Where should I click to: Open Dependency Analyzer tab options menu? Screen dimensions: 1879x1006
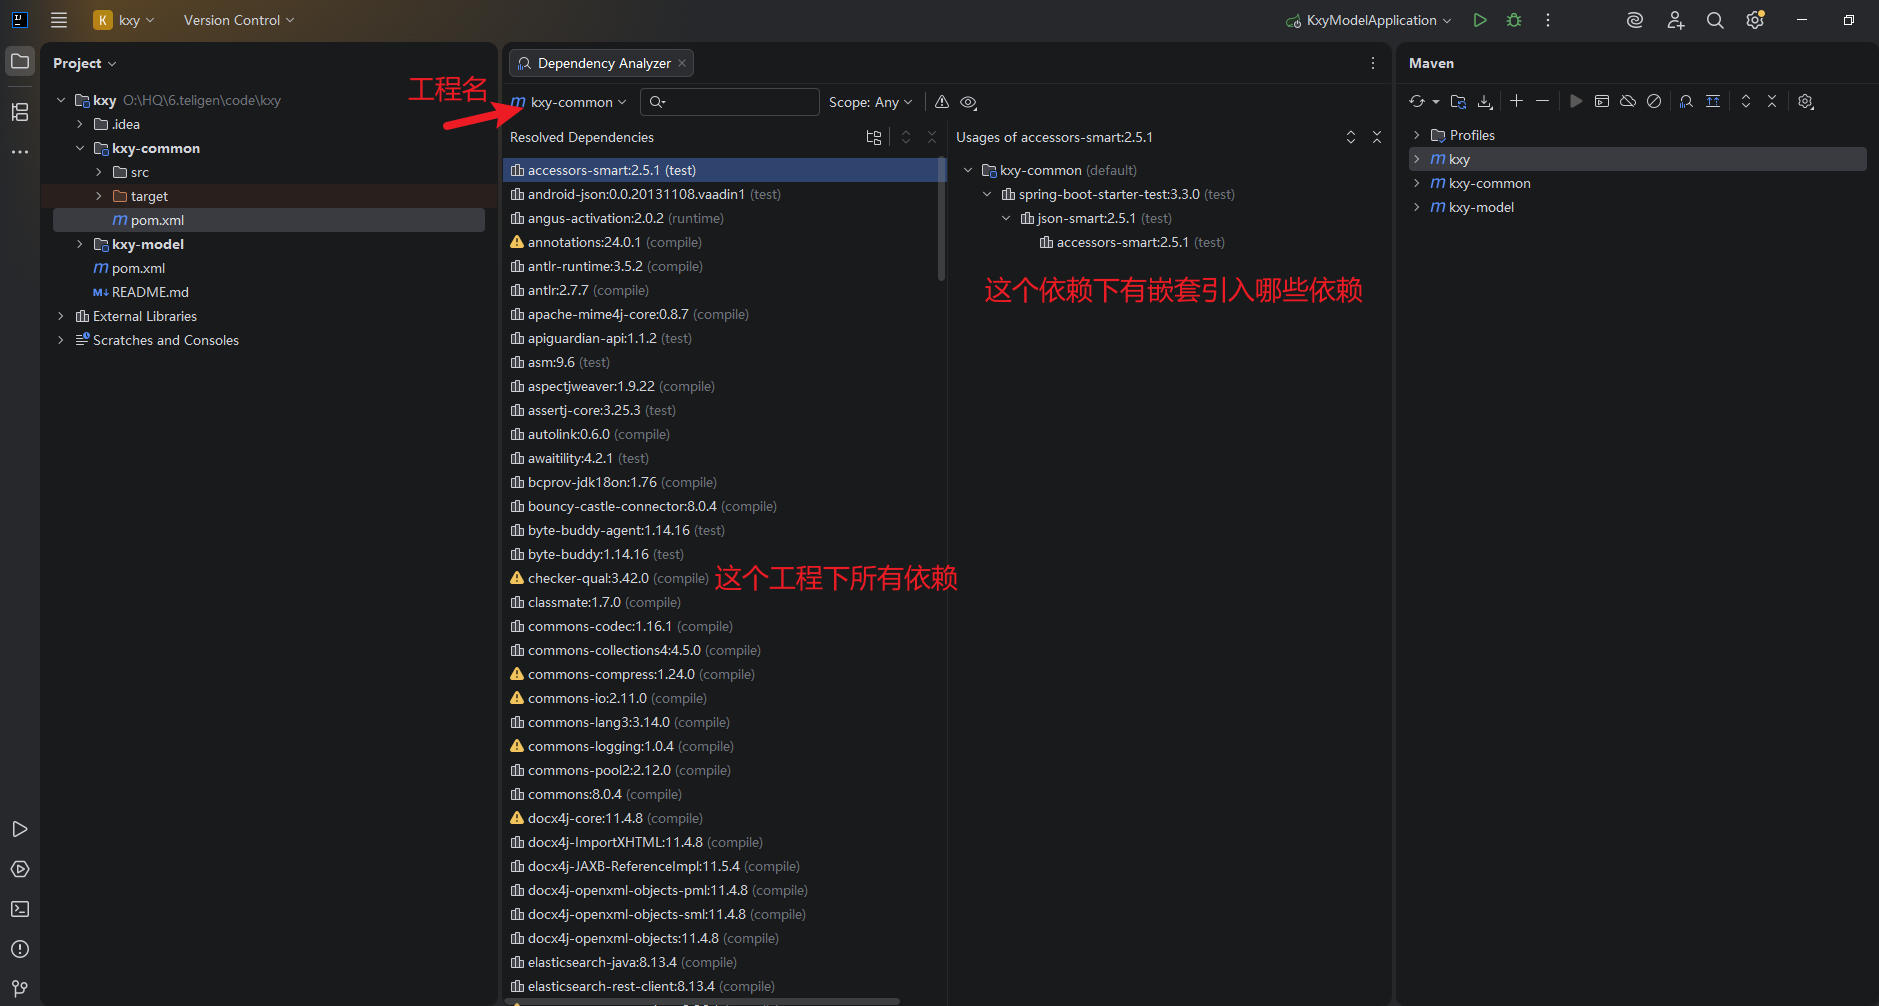point(1373,63)
